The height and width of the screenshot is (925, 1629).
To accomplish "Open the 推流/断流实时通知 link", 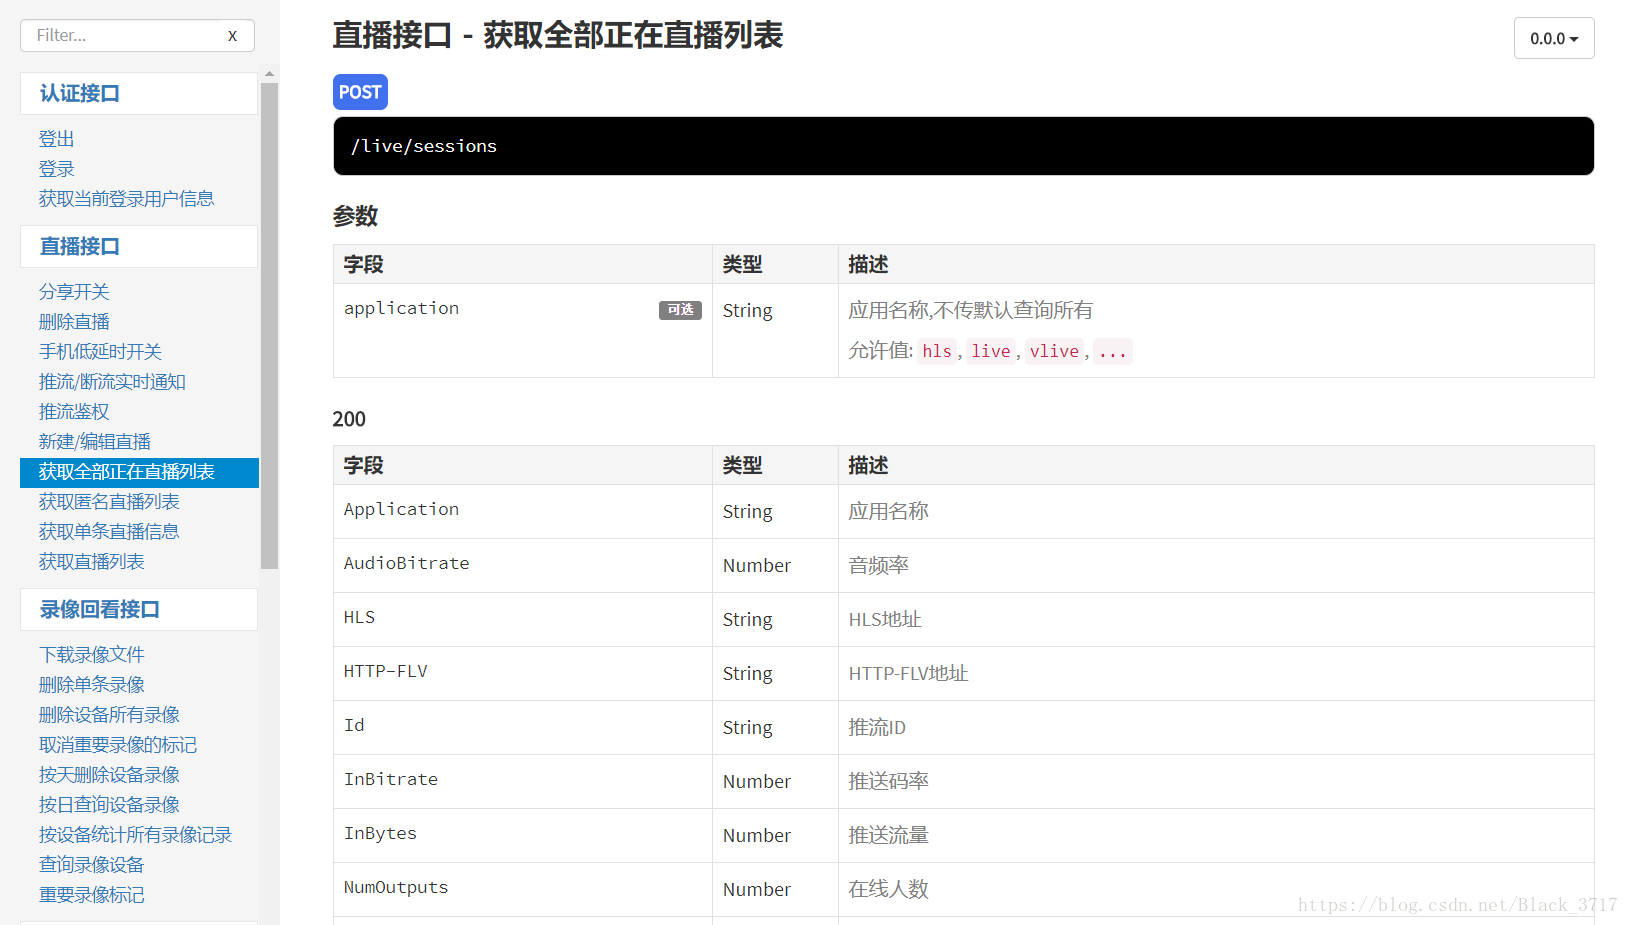I will (112, 382).
